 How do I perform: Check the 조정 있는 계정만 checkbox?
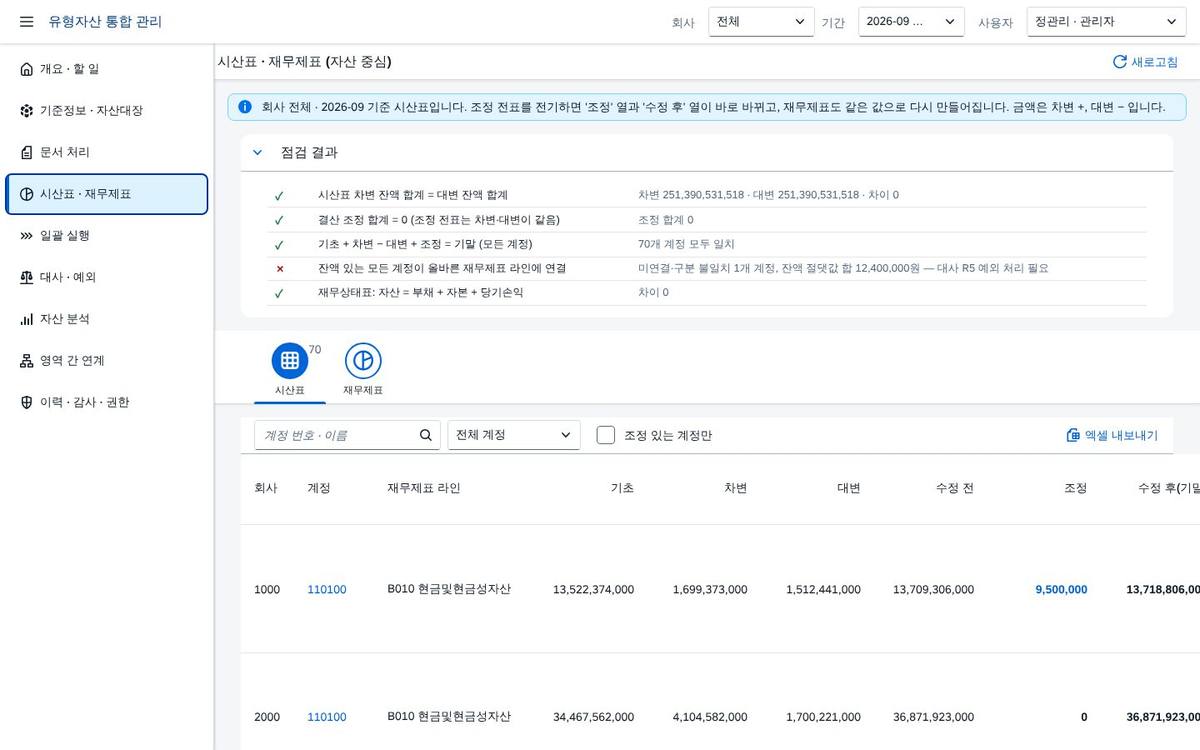[605, 435]
